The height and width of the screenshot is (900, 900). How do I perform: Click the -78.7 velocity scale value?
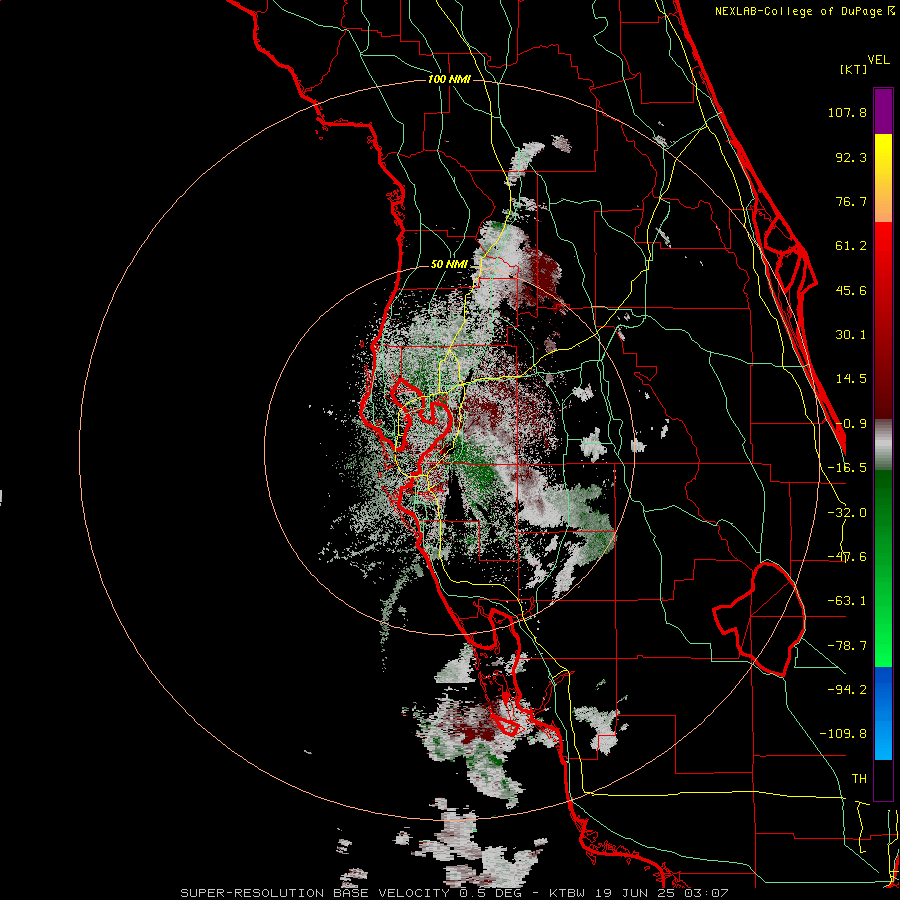pos(847,646)
